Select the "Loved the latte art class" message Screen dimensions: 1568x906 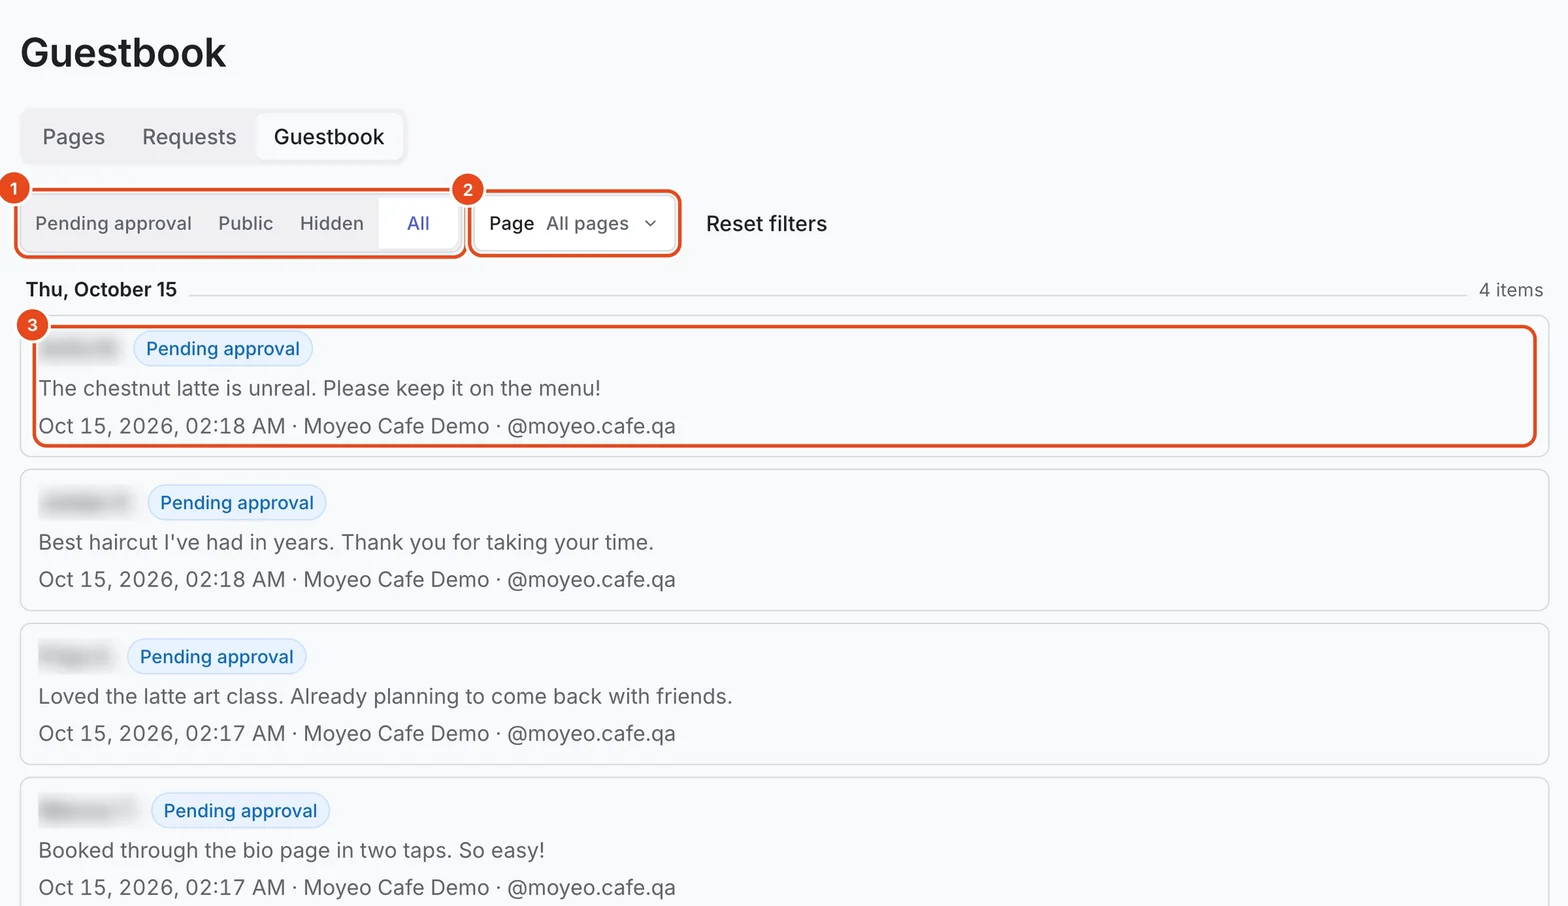386,696
